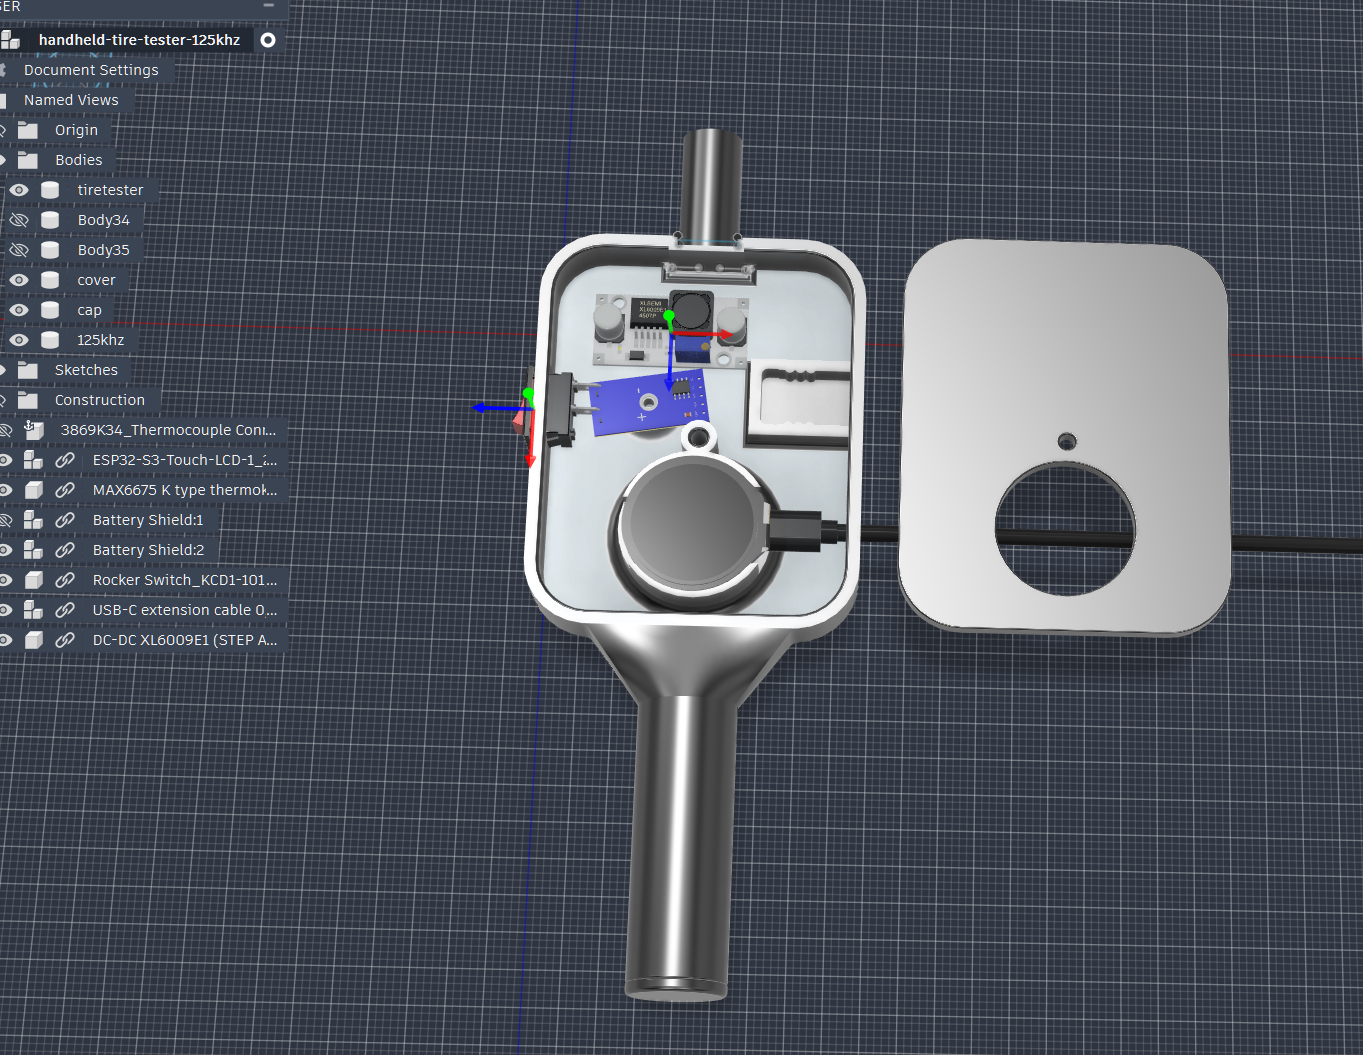Click the MAX6675 link chain icon
The height and width of the screenshot is (1055, 1363).
(x=65, y=490)
